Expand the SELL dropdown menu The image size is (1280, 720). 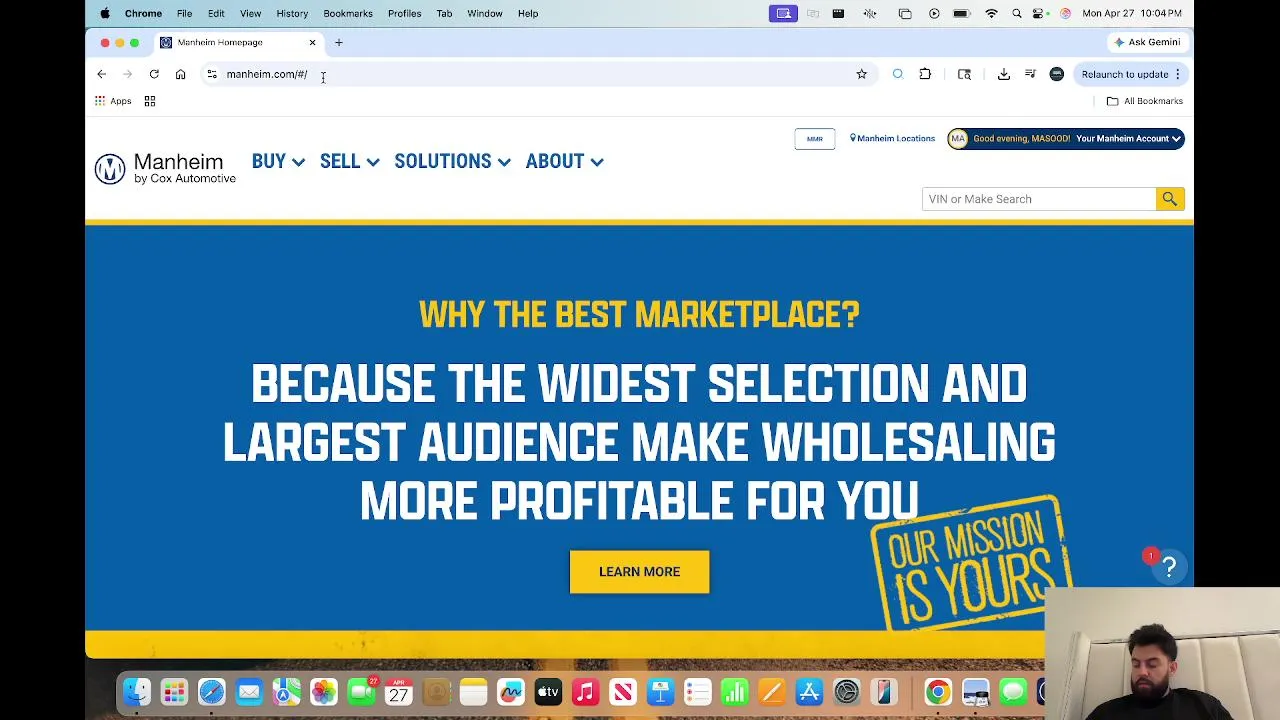[349, 162]
